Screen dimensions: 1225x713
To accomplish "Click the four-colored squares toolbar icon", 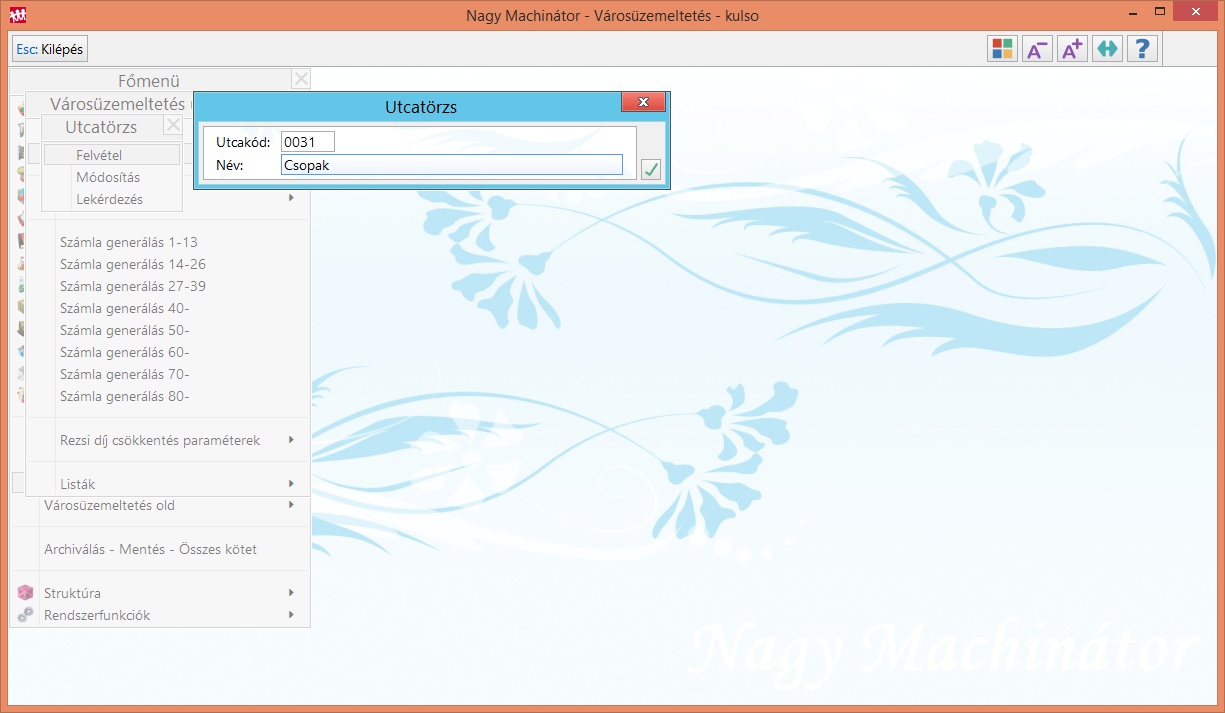I will [1002, 49].
